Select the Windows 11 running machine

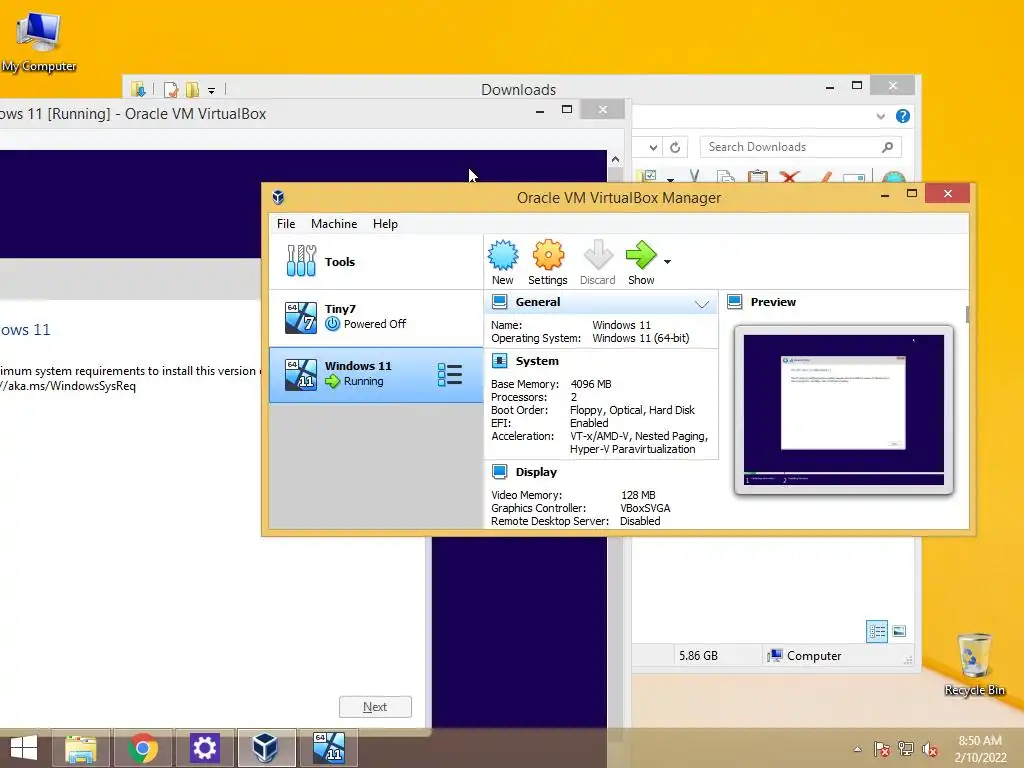[x=376, y=374]
